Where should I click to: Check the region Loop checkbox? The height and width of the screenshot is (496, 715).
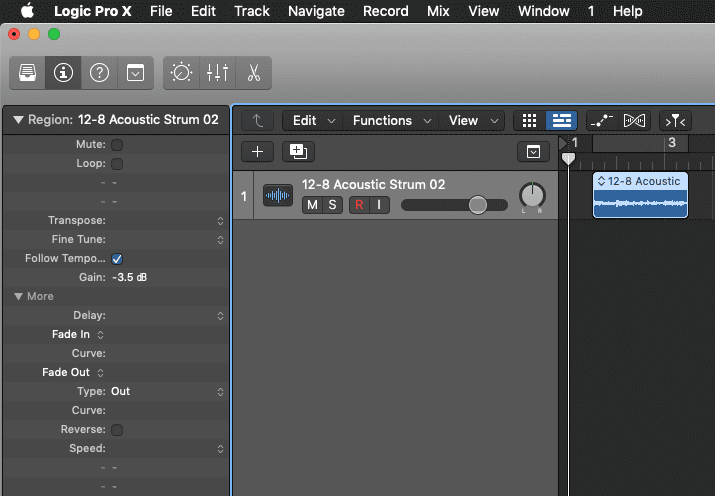pyautogui.click(x=117, y=164)
